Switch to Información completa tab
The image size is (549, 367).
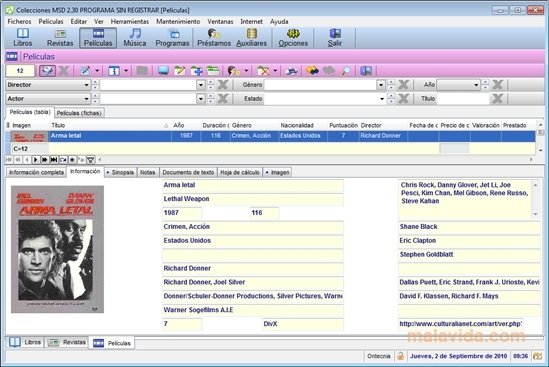click(36, 172)
